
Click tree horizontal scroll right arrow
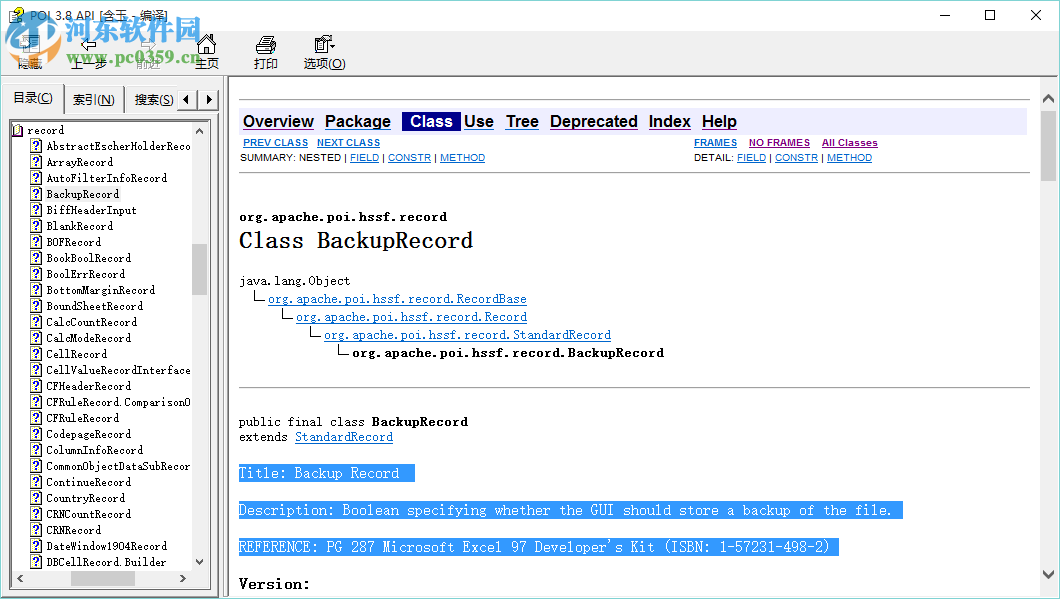pyautogui.click(x=183, y=579)
